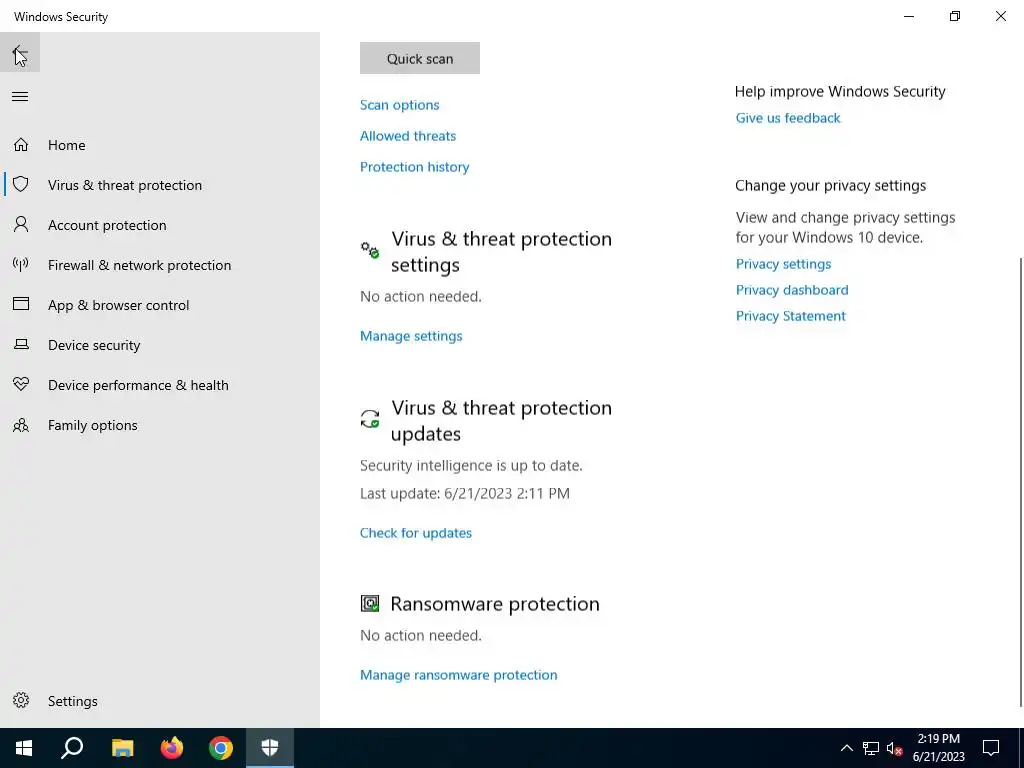The height and width of the screenshot is (768, 1024).
Task: Start a Quick scan
Action: pyautogui.click(x=420, y=58)
